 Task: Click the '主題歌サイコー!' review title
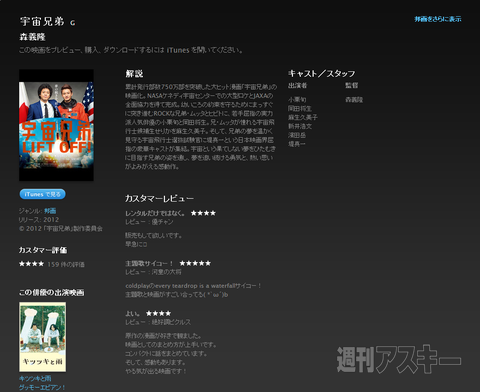tap(149, 263)
